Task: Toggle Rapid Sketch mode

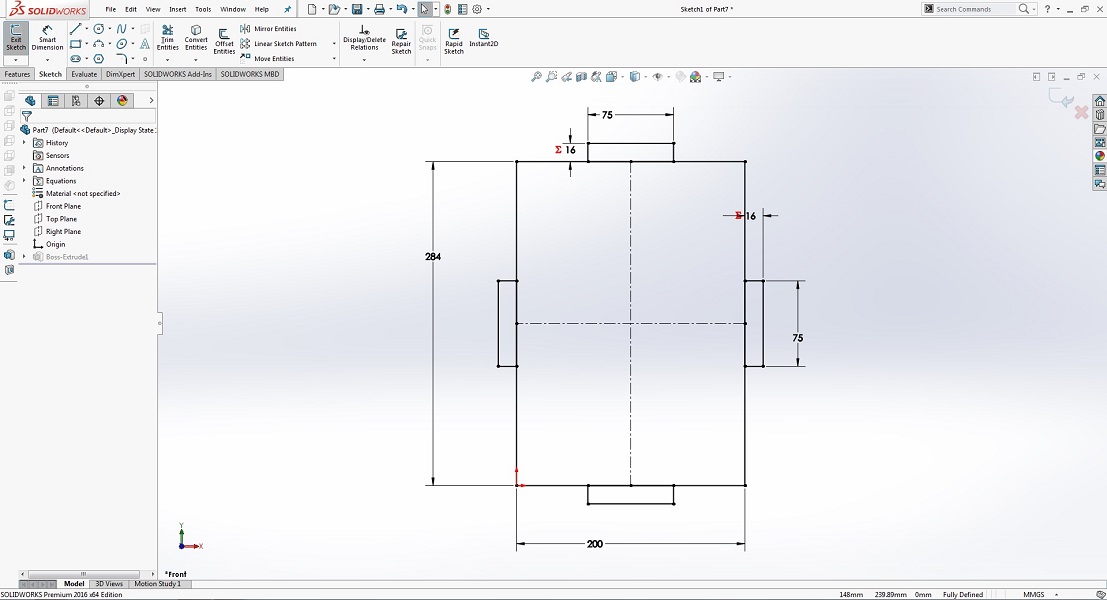Action: [x=453, y=41]
